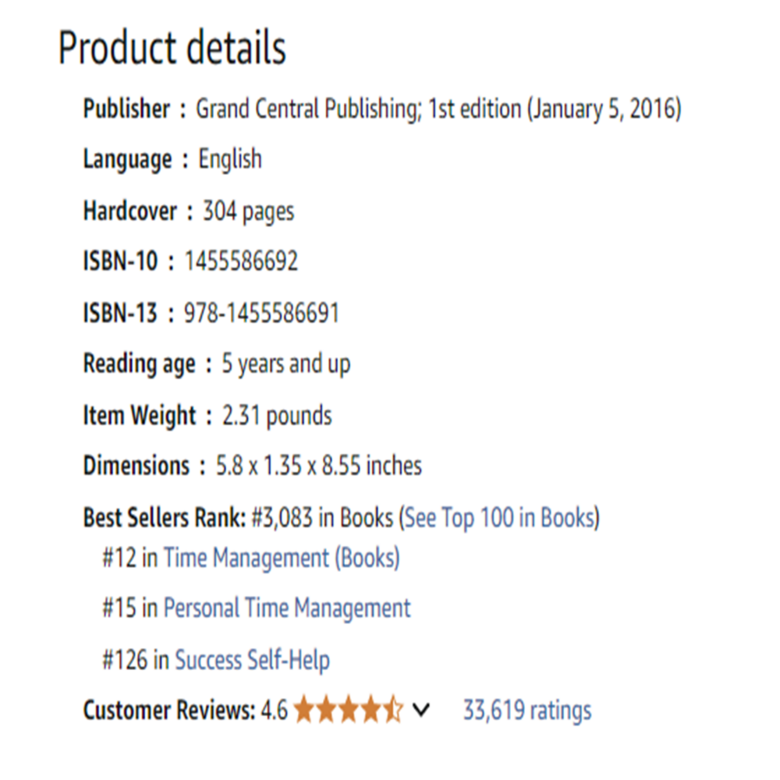Click the Product details heading

click(x=172, y=48)
